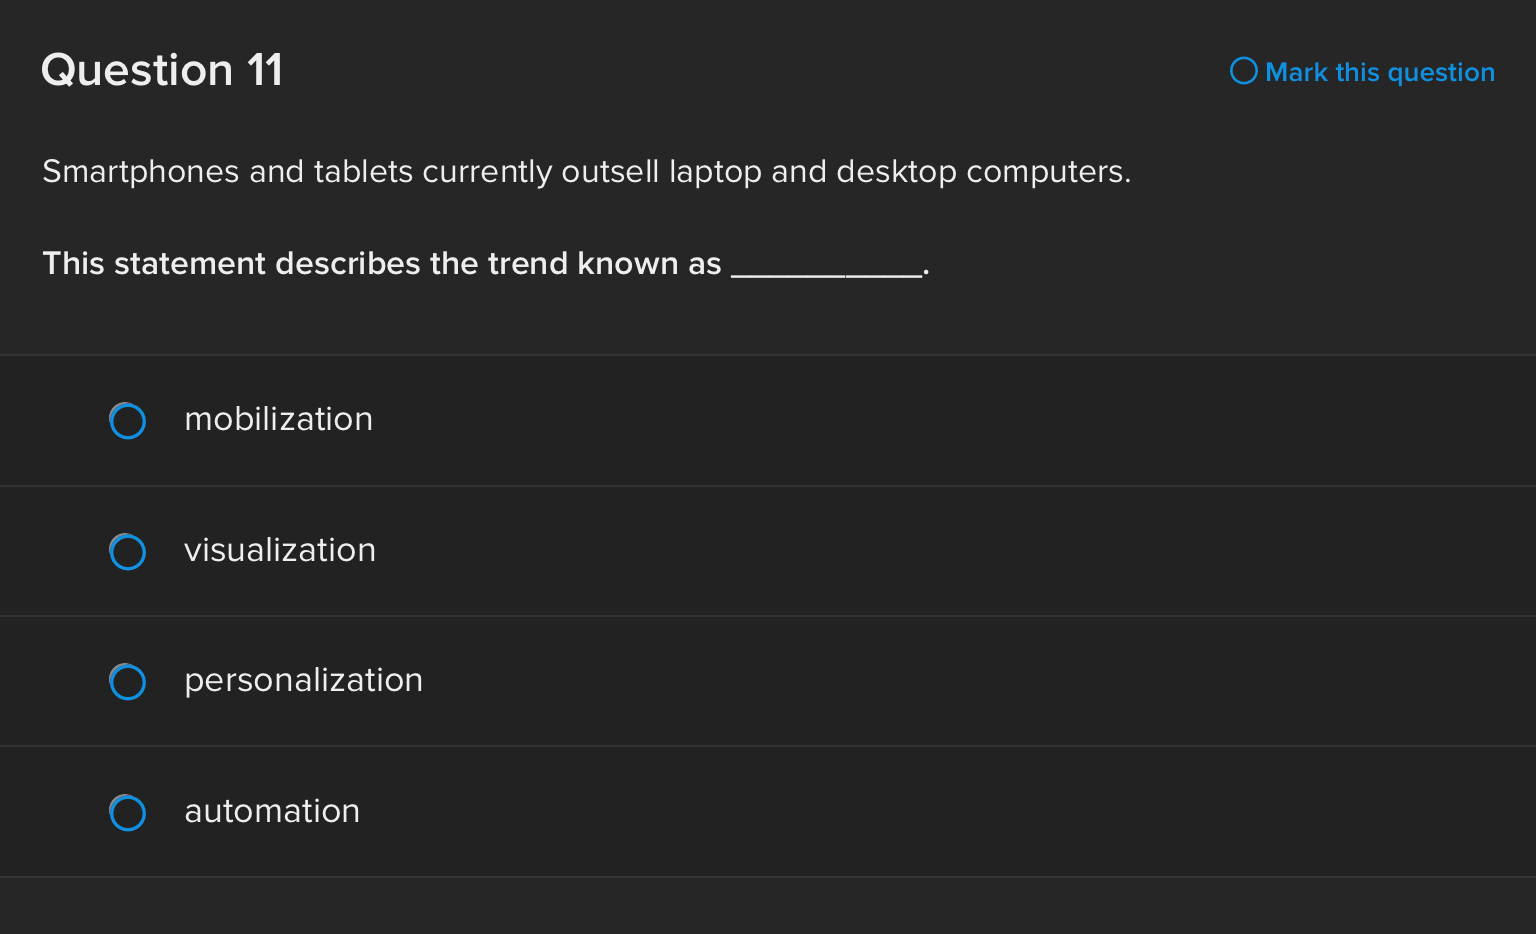
Task: Click the word outsell in the statement
Action: pyautogui.click(x=610, y=172)
